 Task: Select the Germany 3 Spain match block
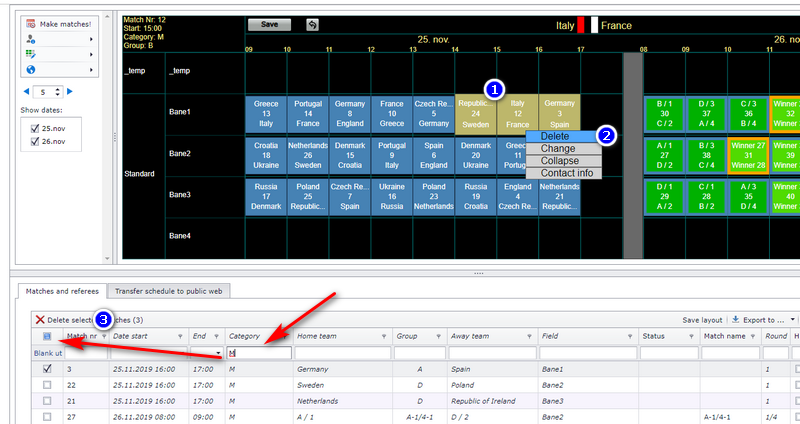(559, 113)
